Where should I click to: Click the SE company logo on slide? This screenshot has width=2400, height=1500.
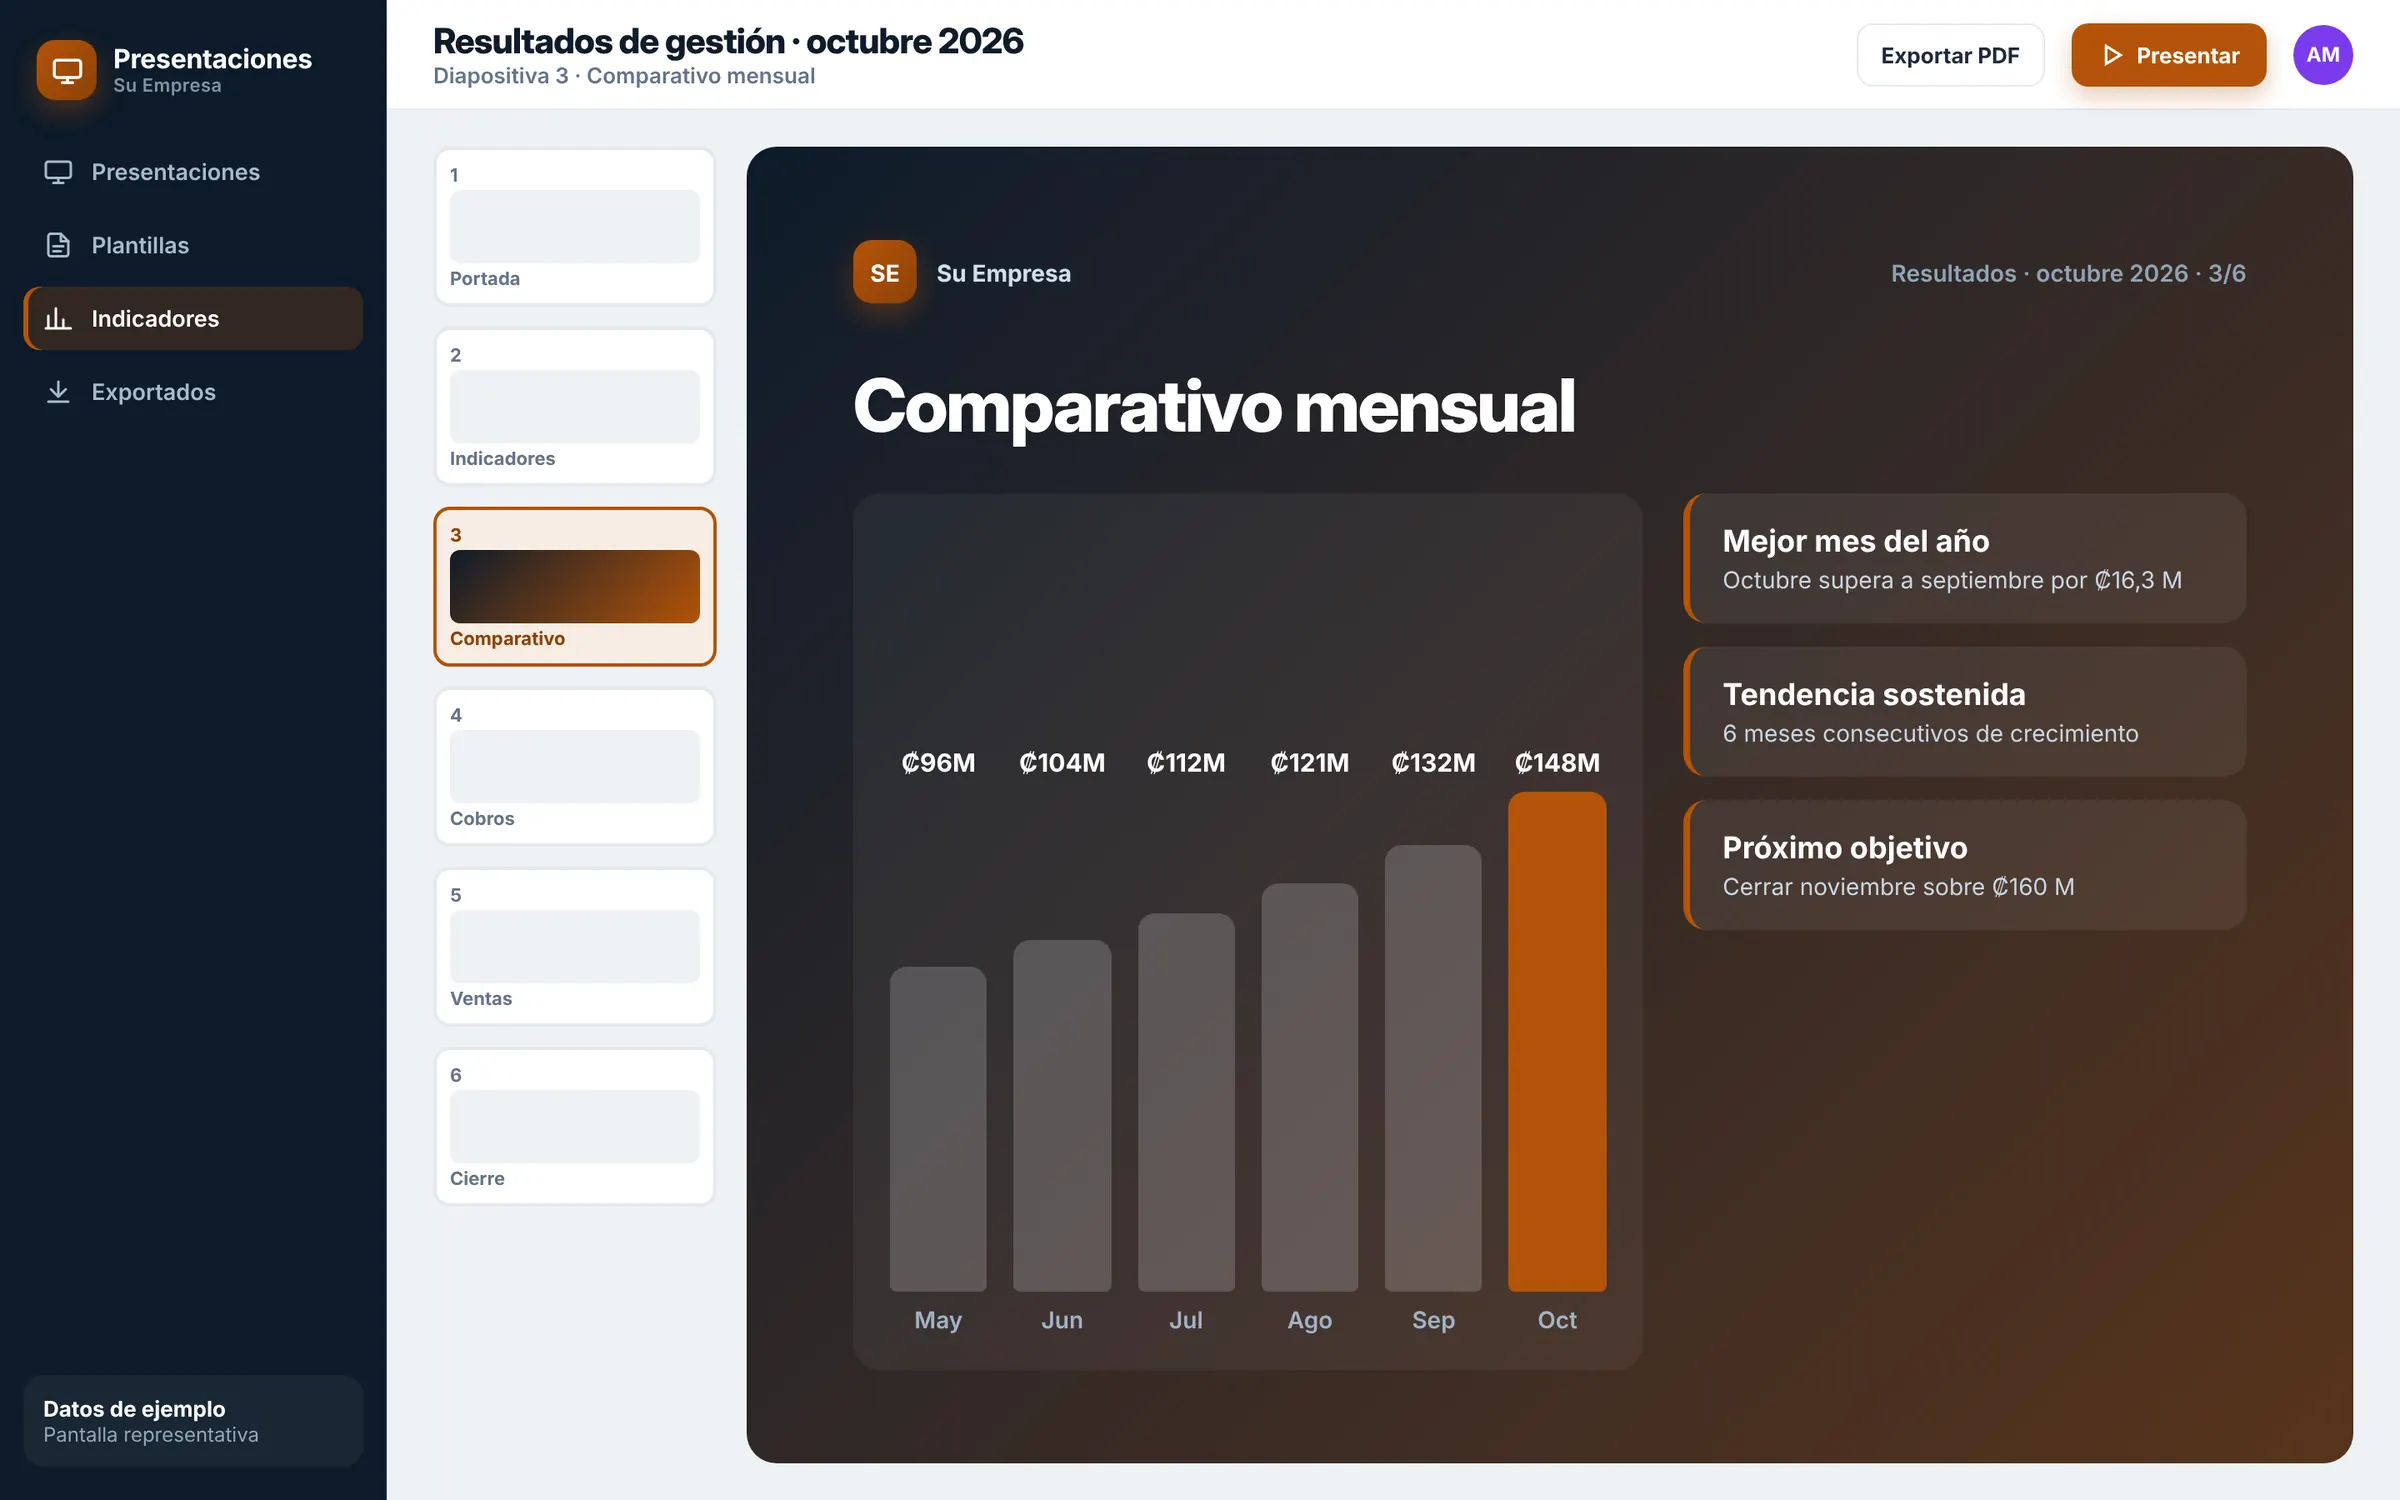[x=884, y=272]
